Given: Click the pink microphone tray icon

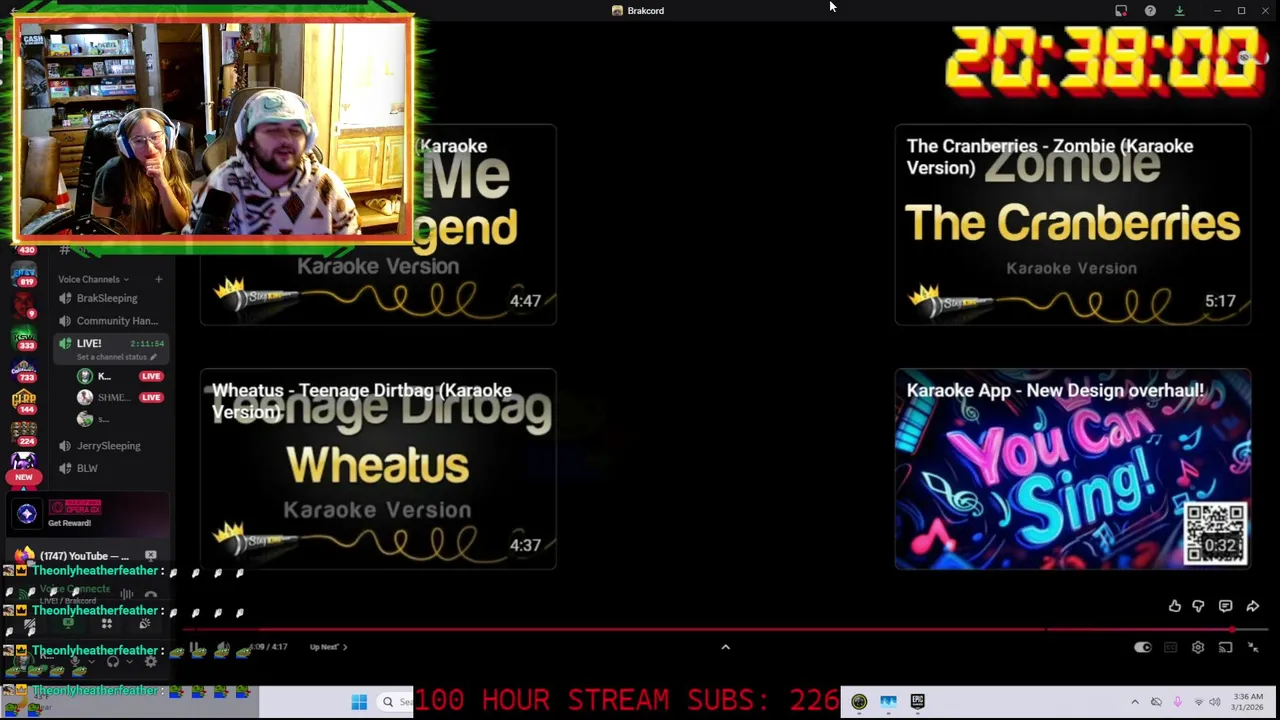Looking at the screenshot, I should tap(1177, 702).
